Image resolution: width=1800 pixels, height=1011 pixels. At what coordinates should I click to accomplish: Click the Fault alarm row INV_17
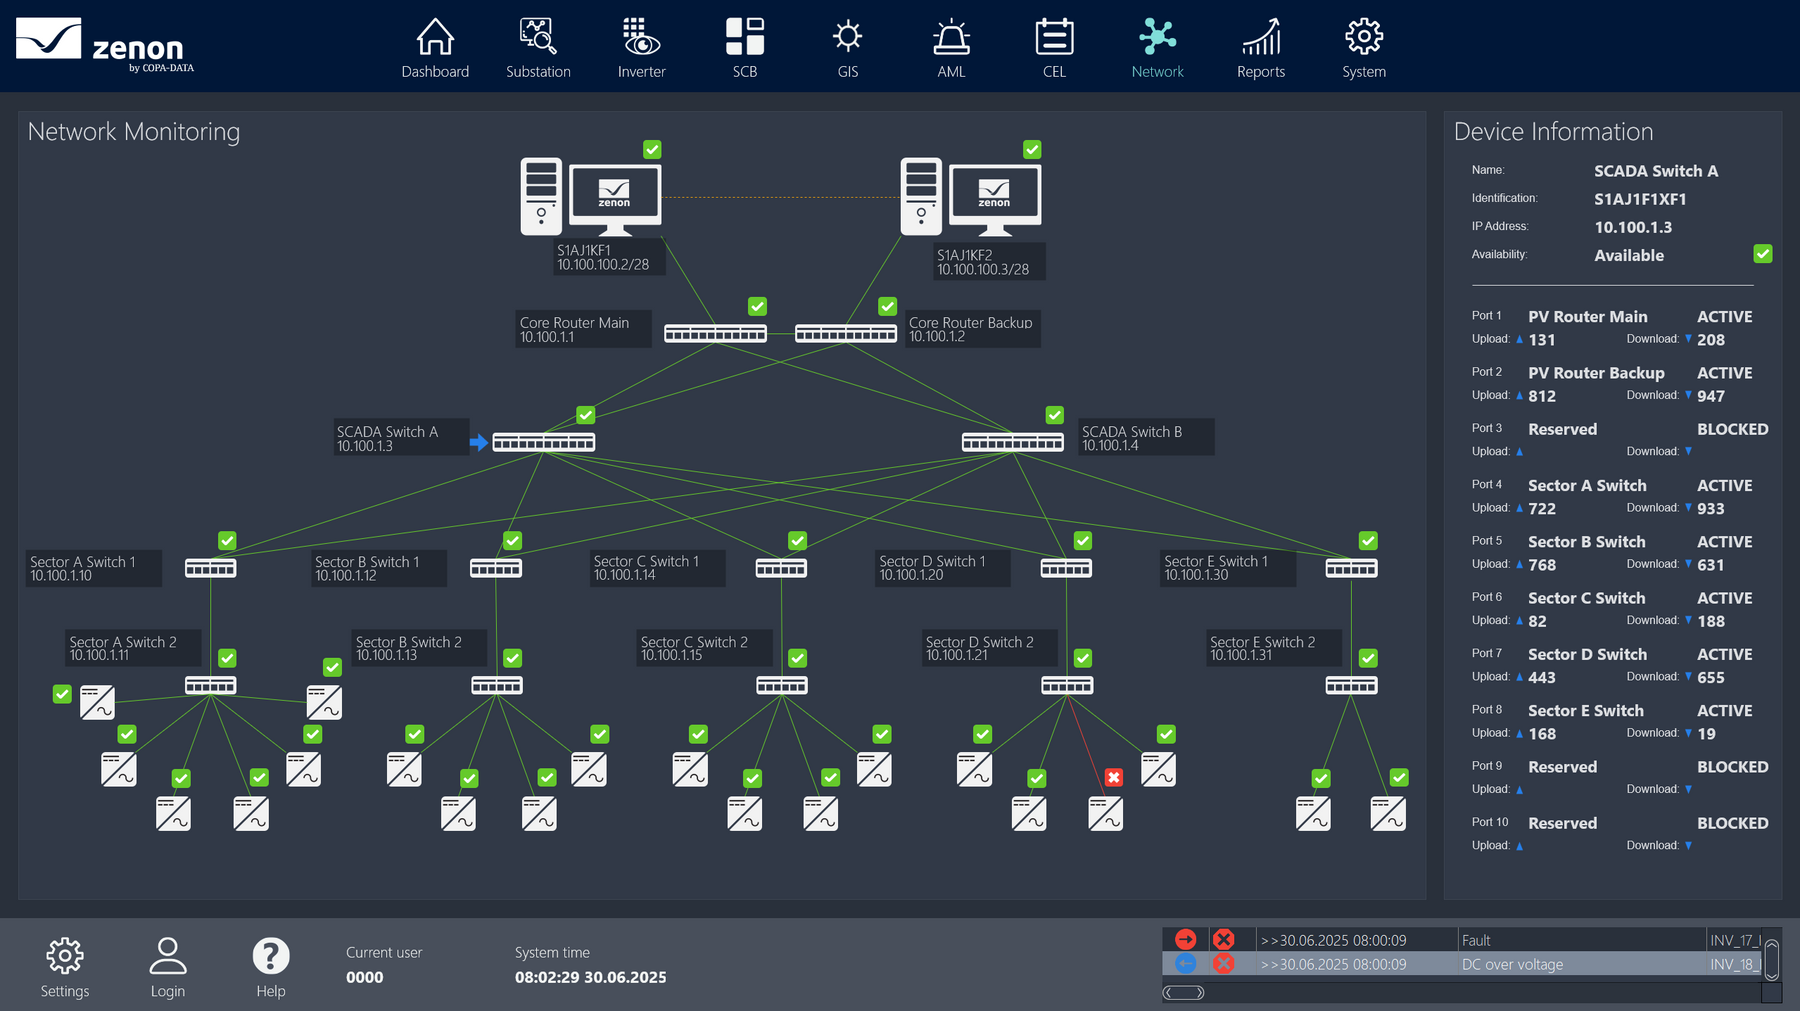coord(1461,940)
